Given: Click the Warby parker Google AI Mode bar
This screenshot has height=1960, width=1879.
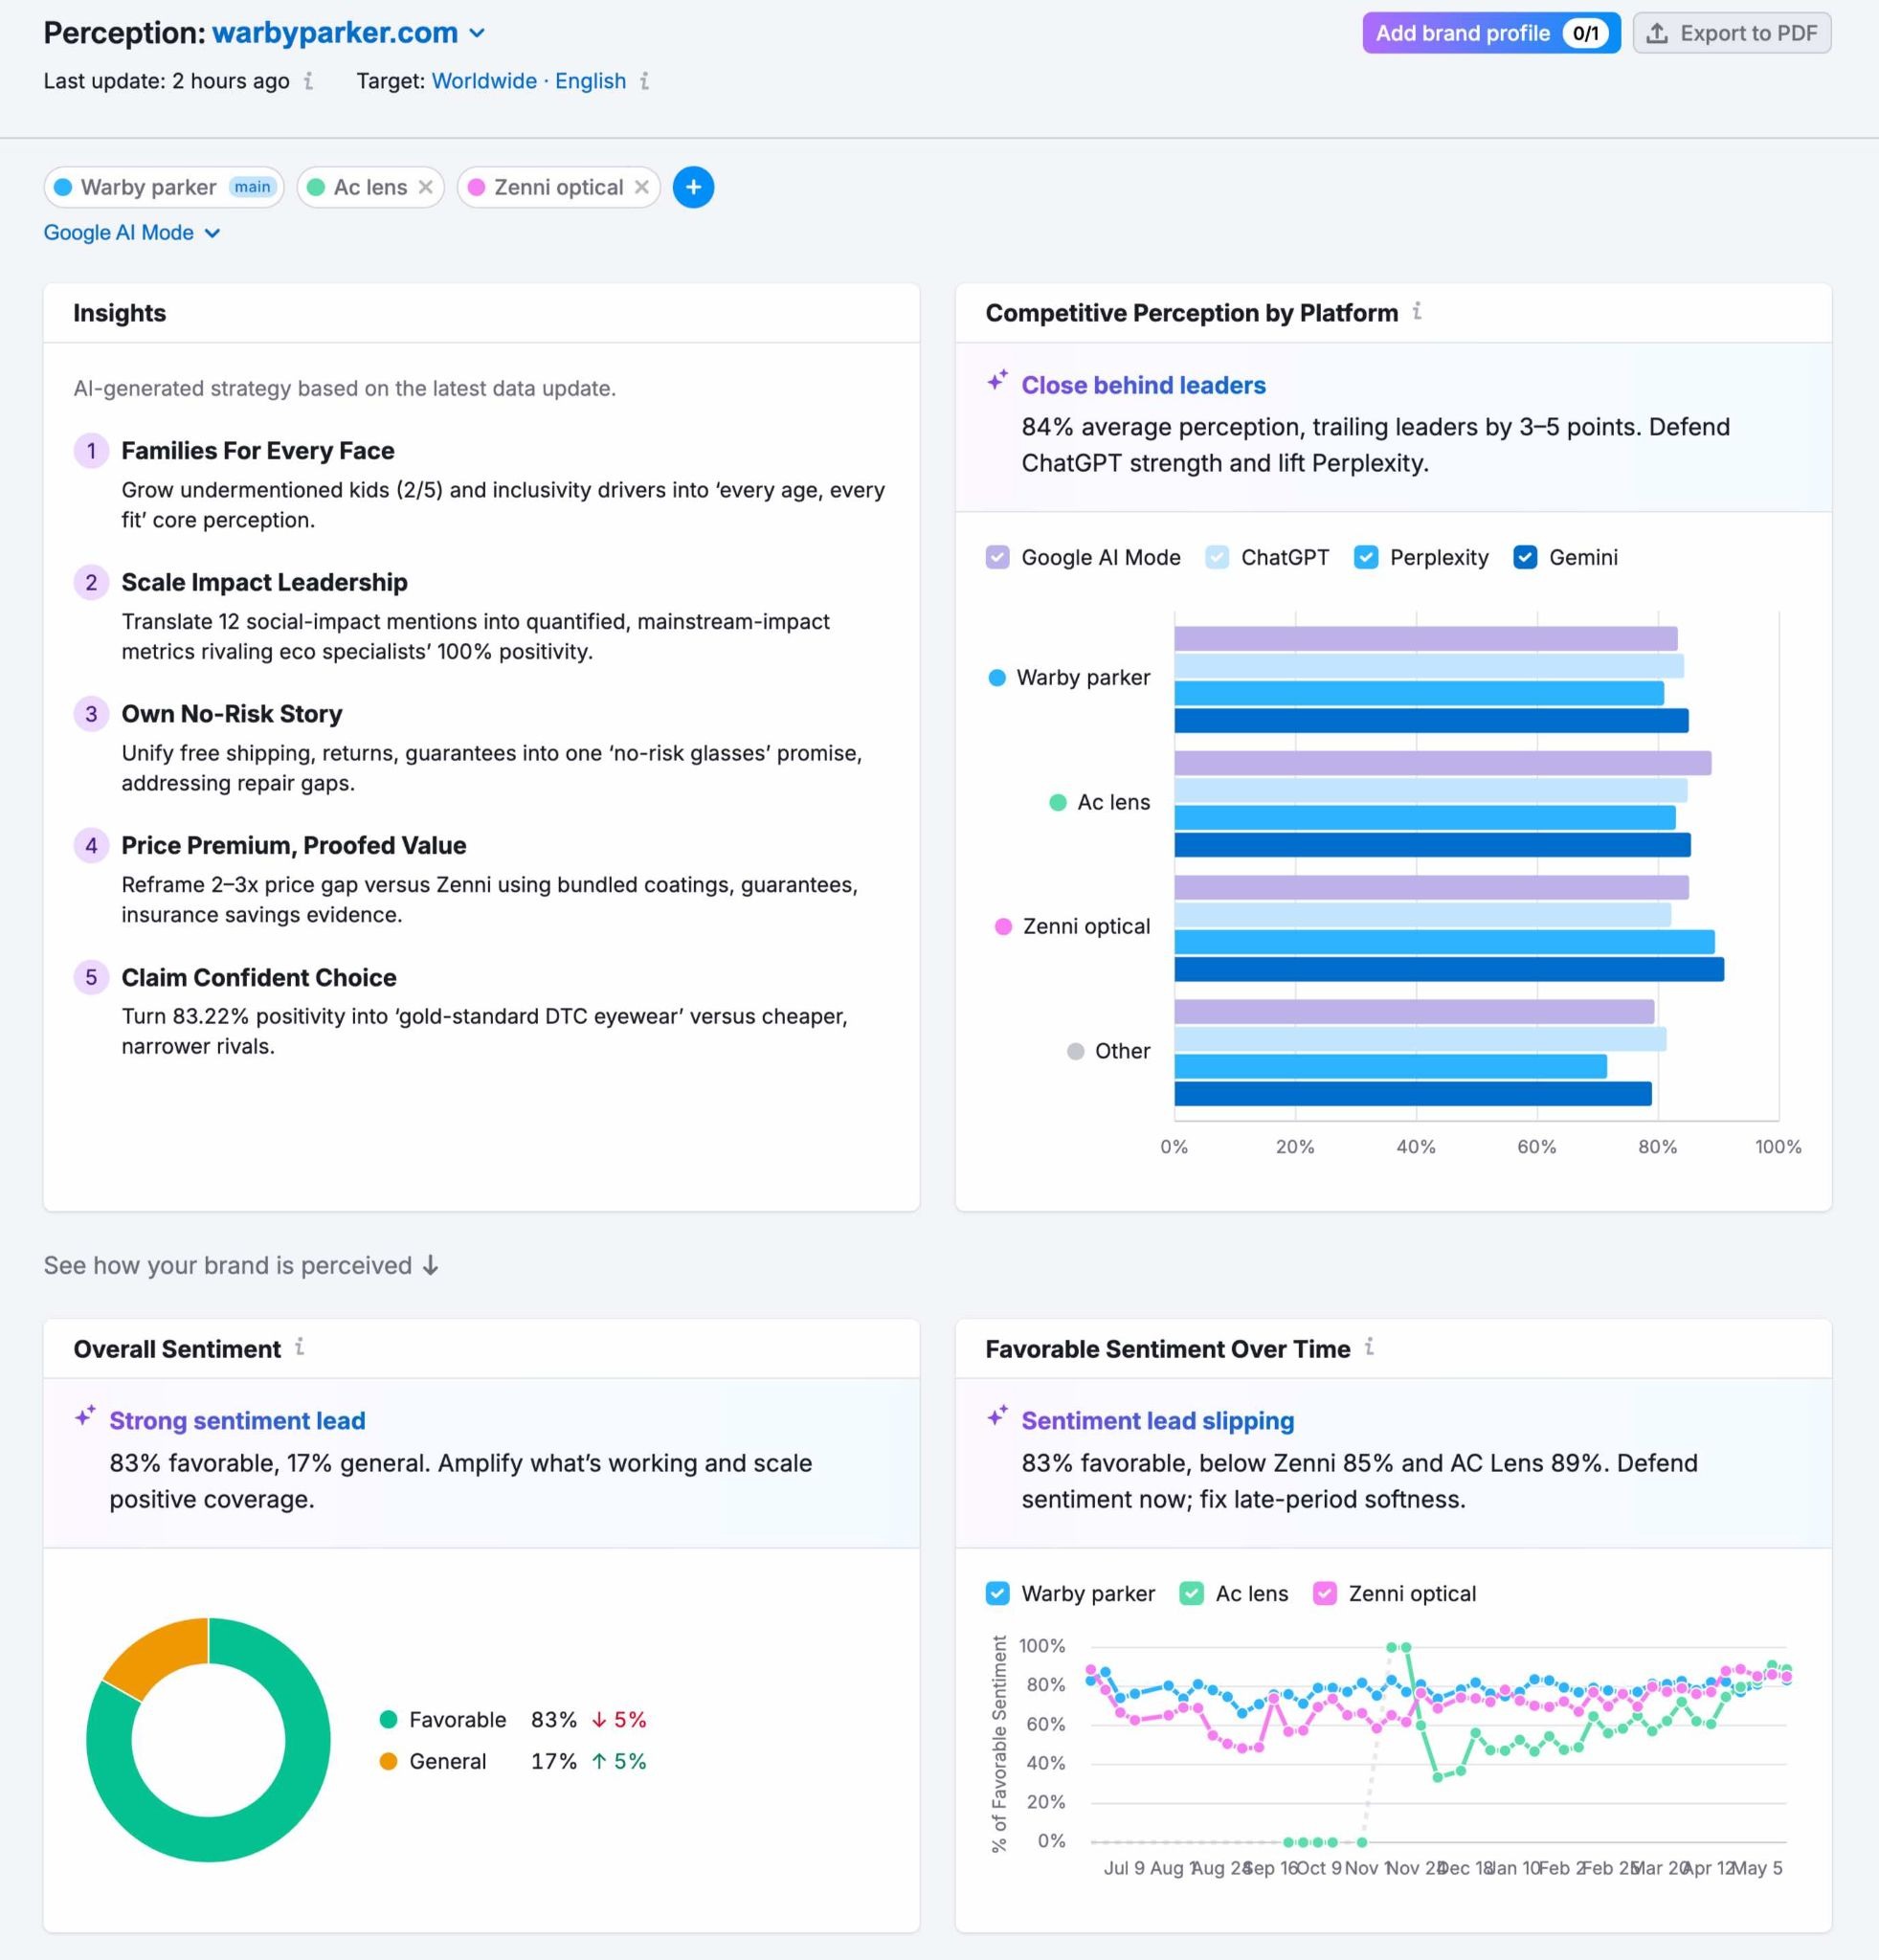Looking at the screenshot, I should tap(1425, 639).
